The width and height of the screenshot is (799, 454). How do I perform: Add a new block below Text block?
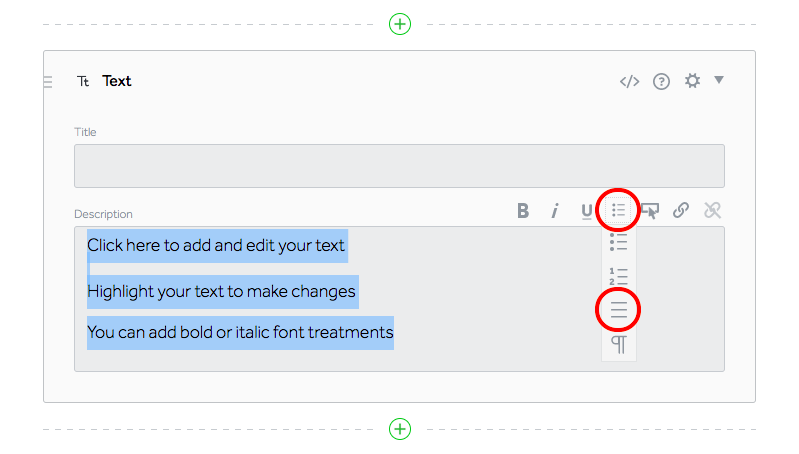pyautogui.click(x=400, y=429)
